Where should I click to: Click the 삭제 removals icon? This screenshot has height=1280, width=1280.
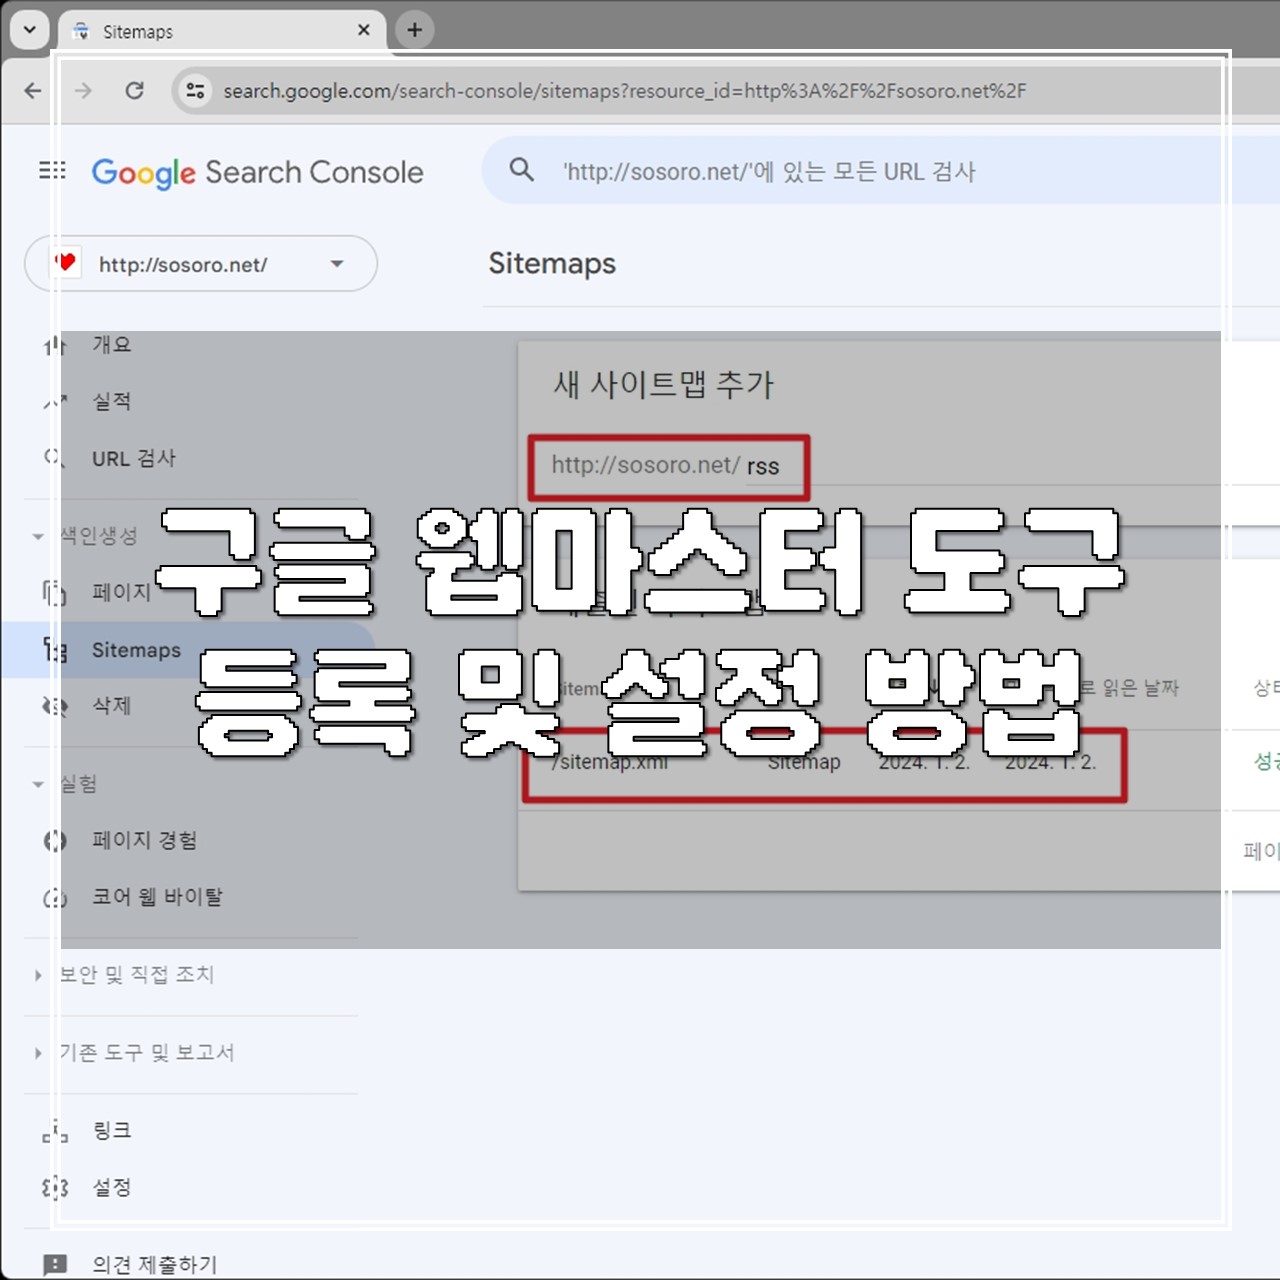[x=54, y=706]
